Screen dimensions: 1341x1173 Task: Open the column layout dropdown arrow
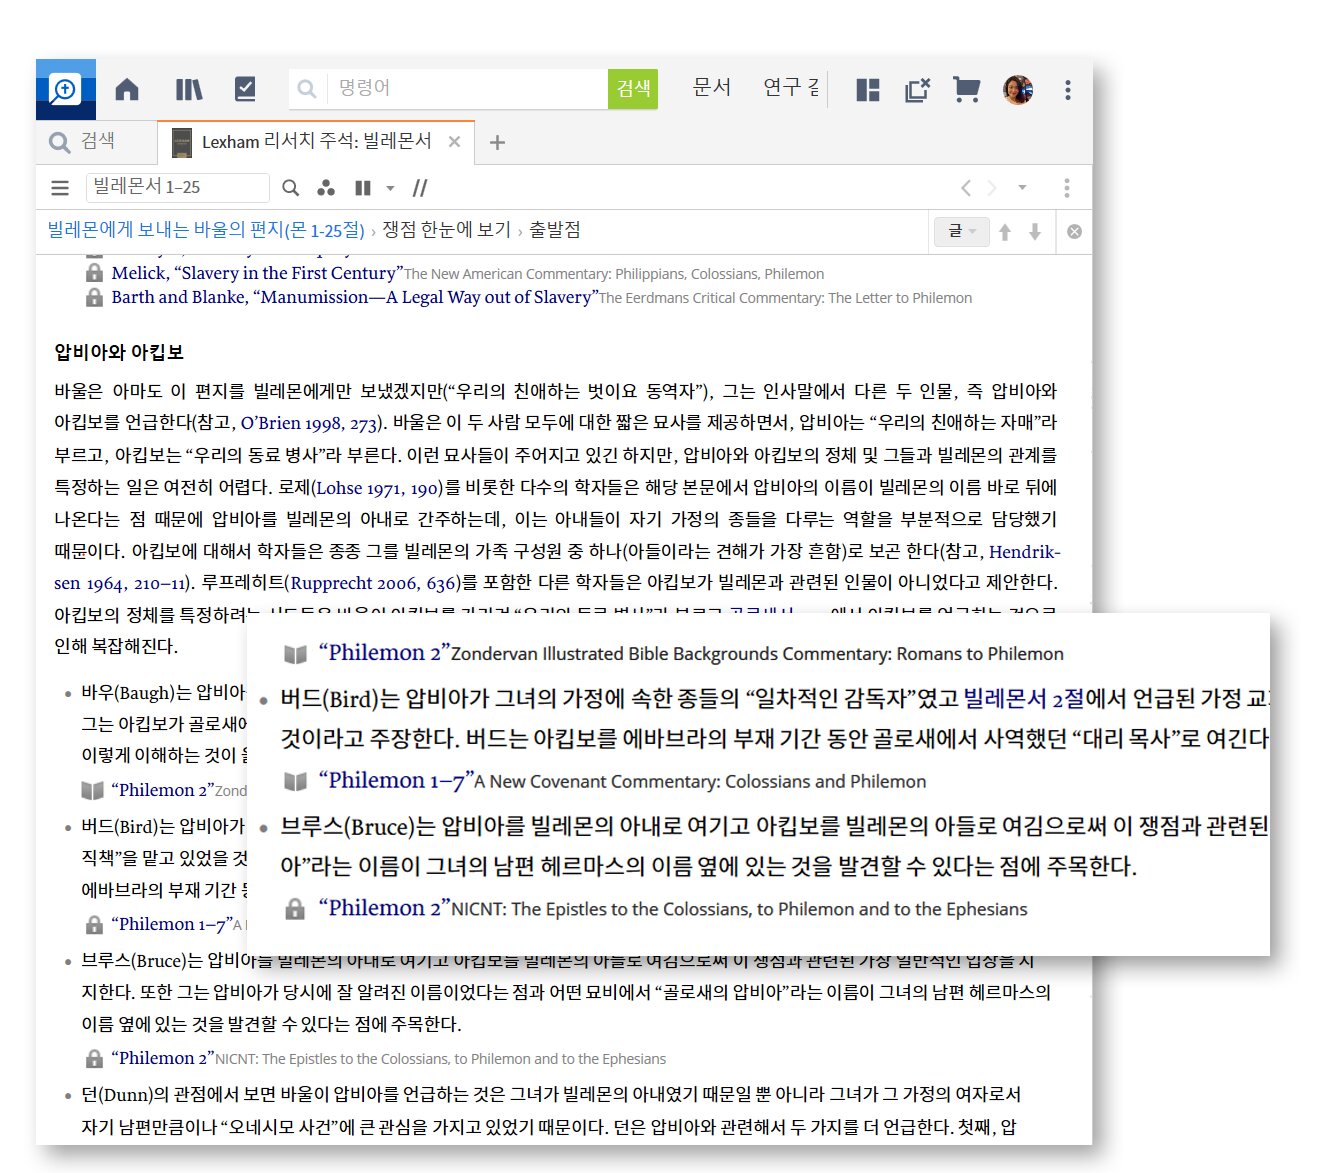(390, 188)
